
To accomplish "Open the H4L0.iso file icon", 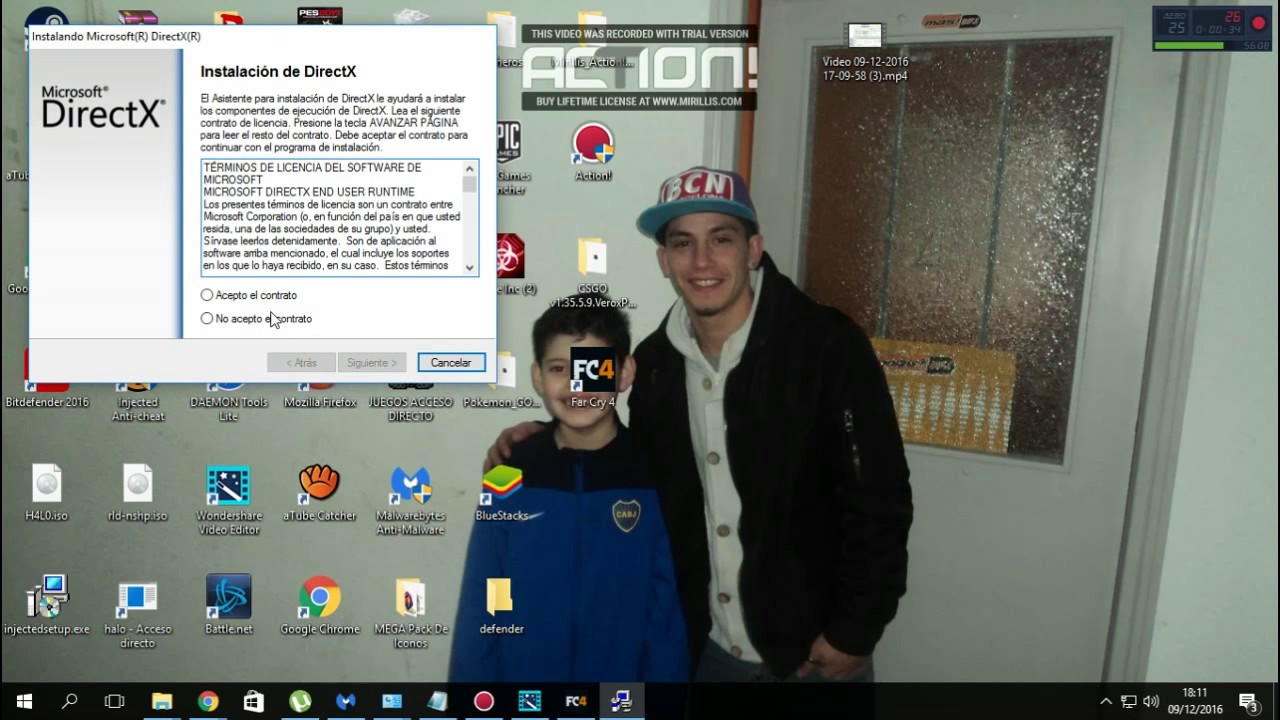I will pos(47,492).
